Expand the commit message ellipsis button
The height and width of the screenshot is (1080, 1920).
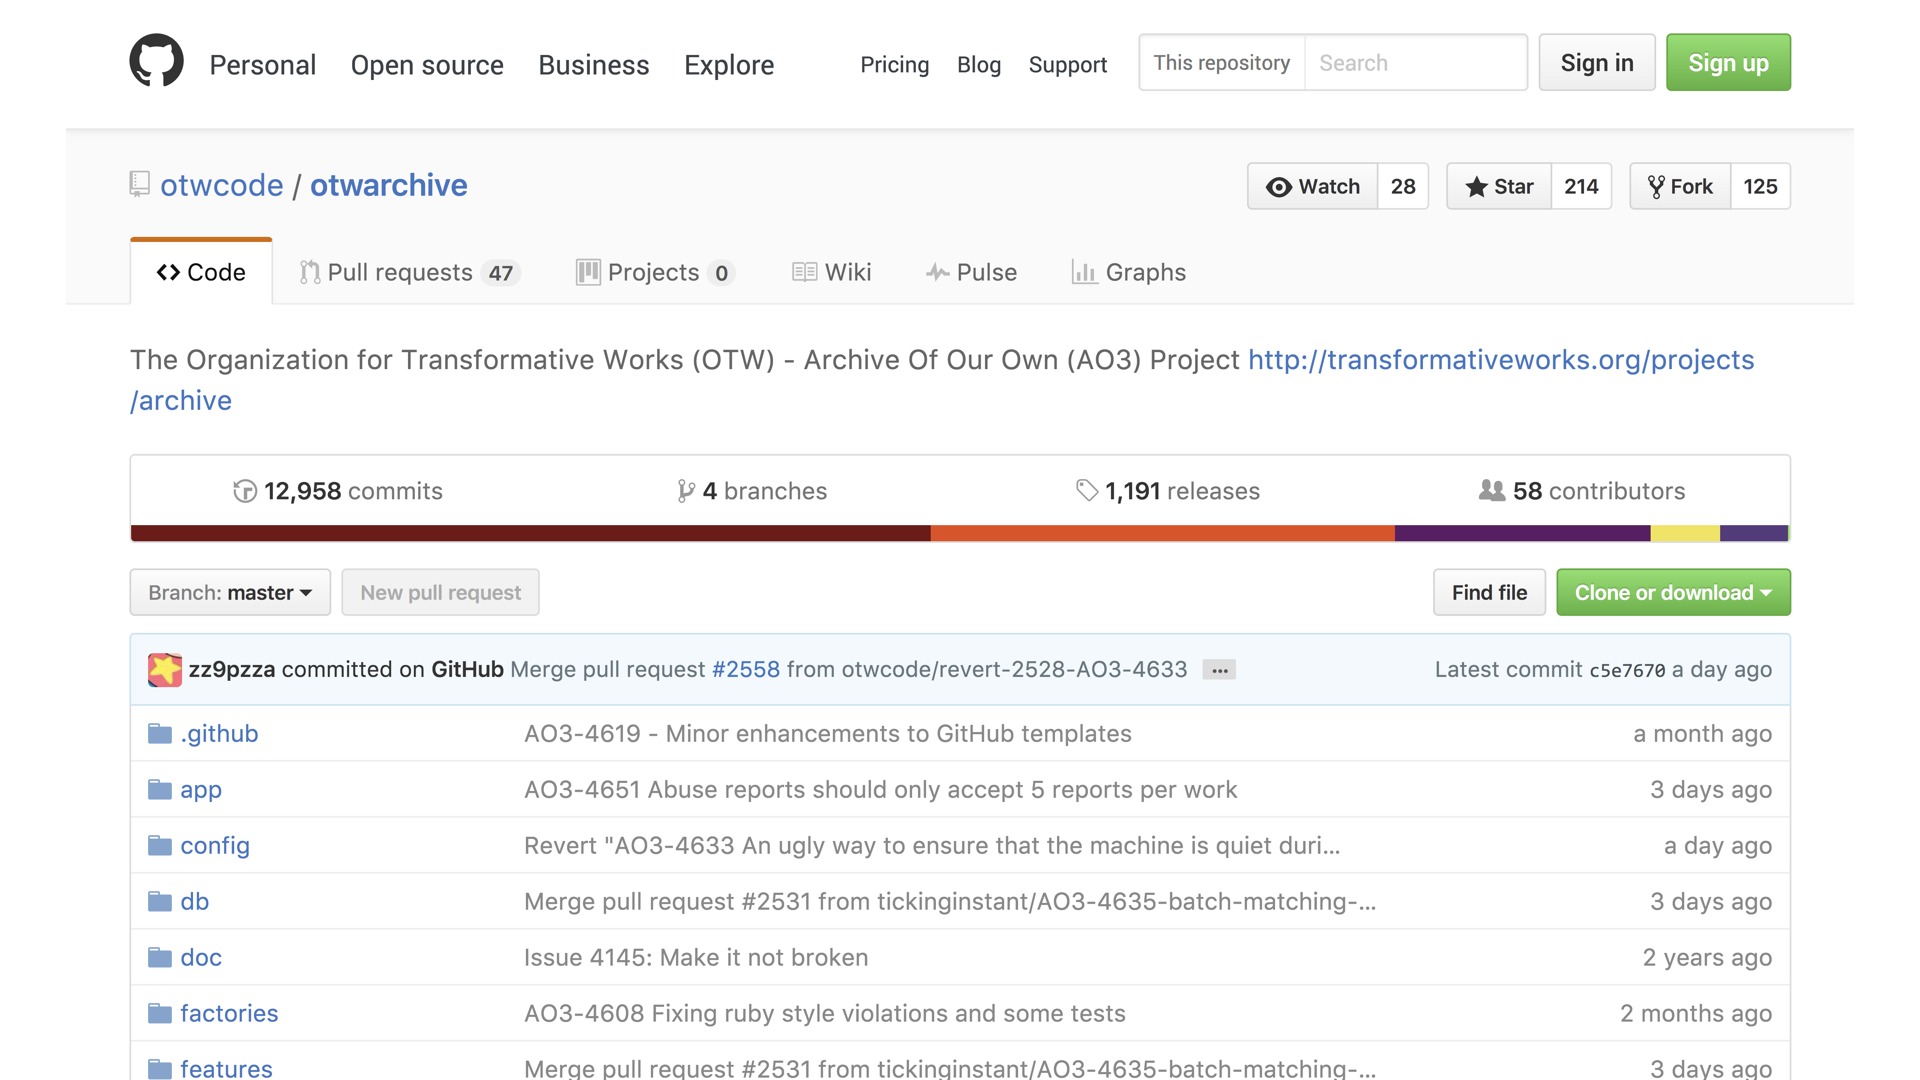pyautogui.click(x=1219, y=670)
